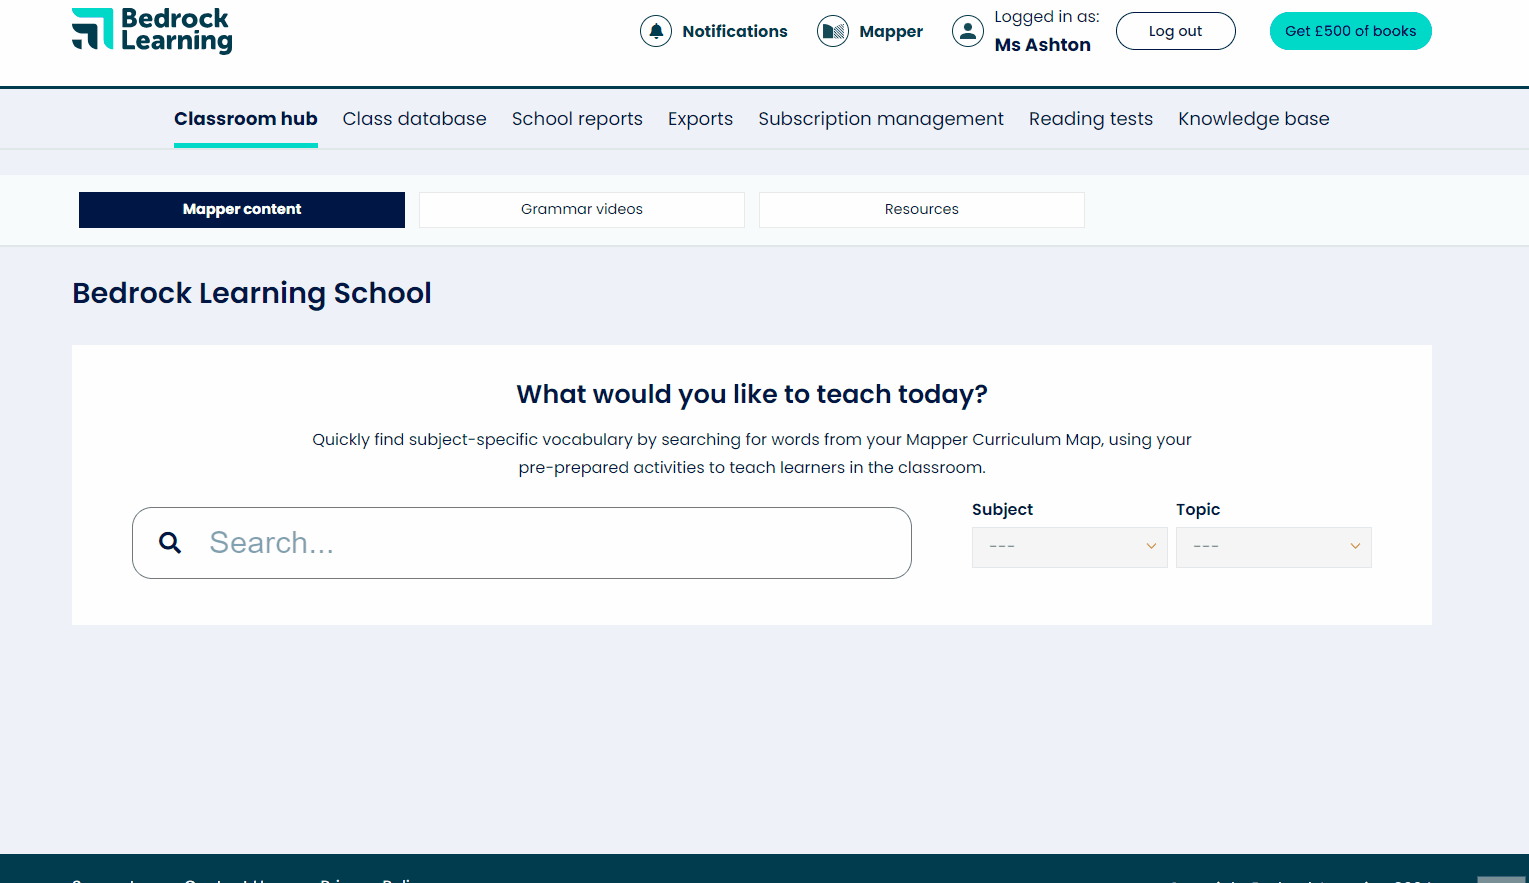This screenshot has width=1529, height=883.
Task: Open Subscription management tab
Action: [881, 119]
